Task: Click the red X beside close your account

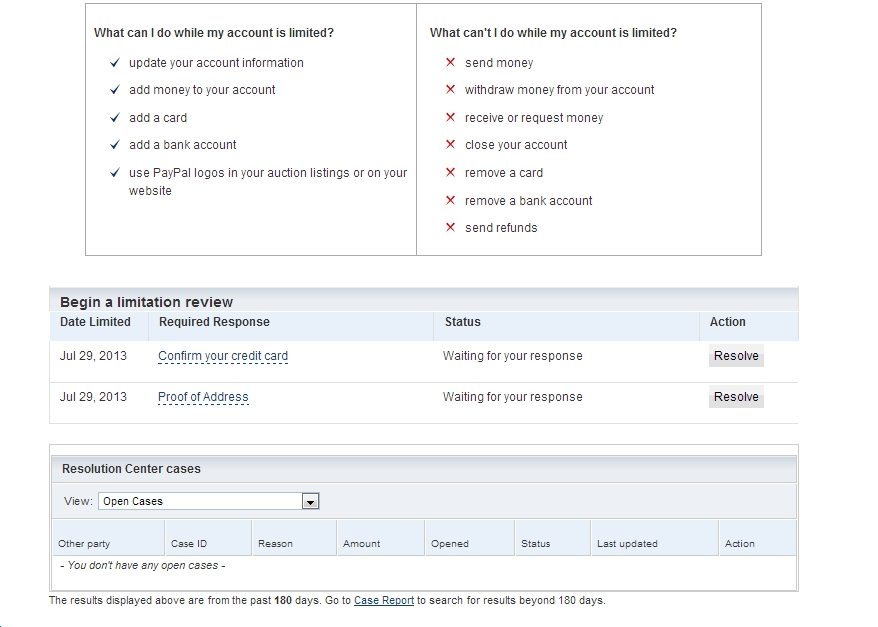Action: [x=451, y=145]
